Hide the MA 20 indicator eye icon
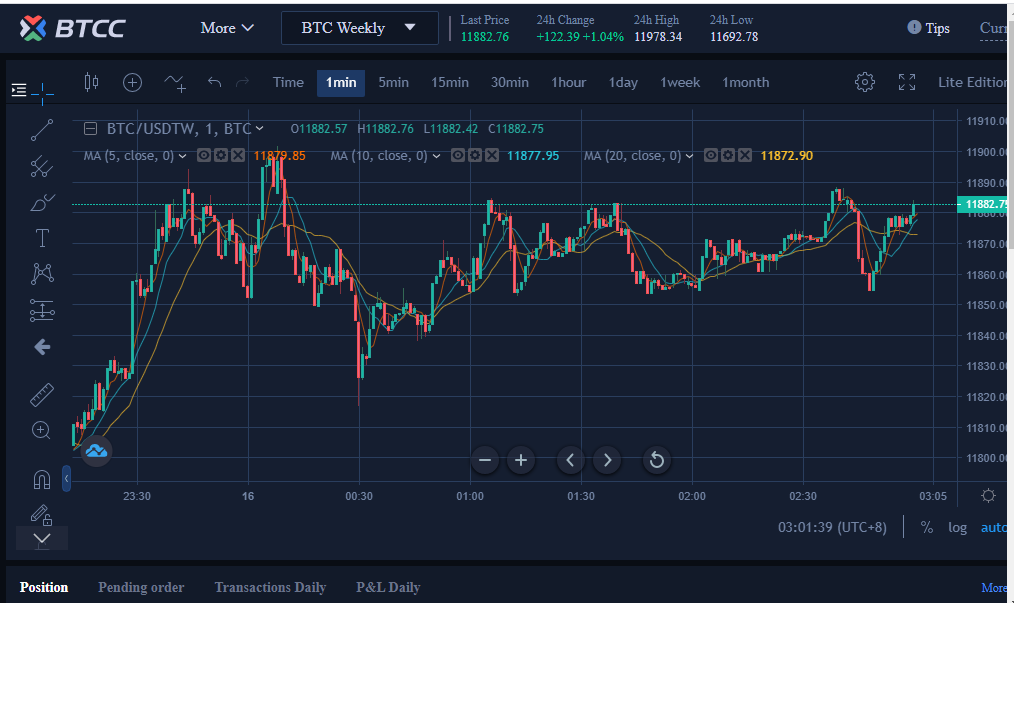The width and height of the screenshot is (1024, 706). (711, 155)
